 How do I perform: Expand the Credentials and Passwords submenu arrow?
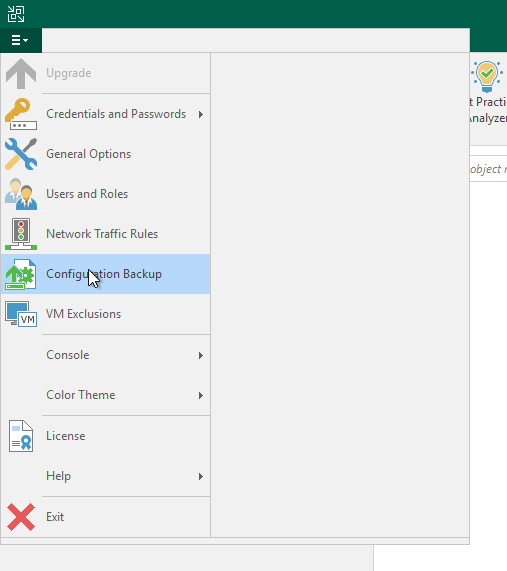(201, 114)
